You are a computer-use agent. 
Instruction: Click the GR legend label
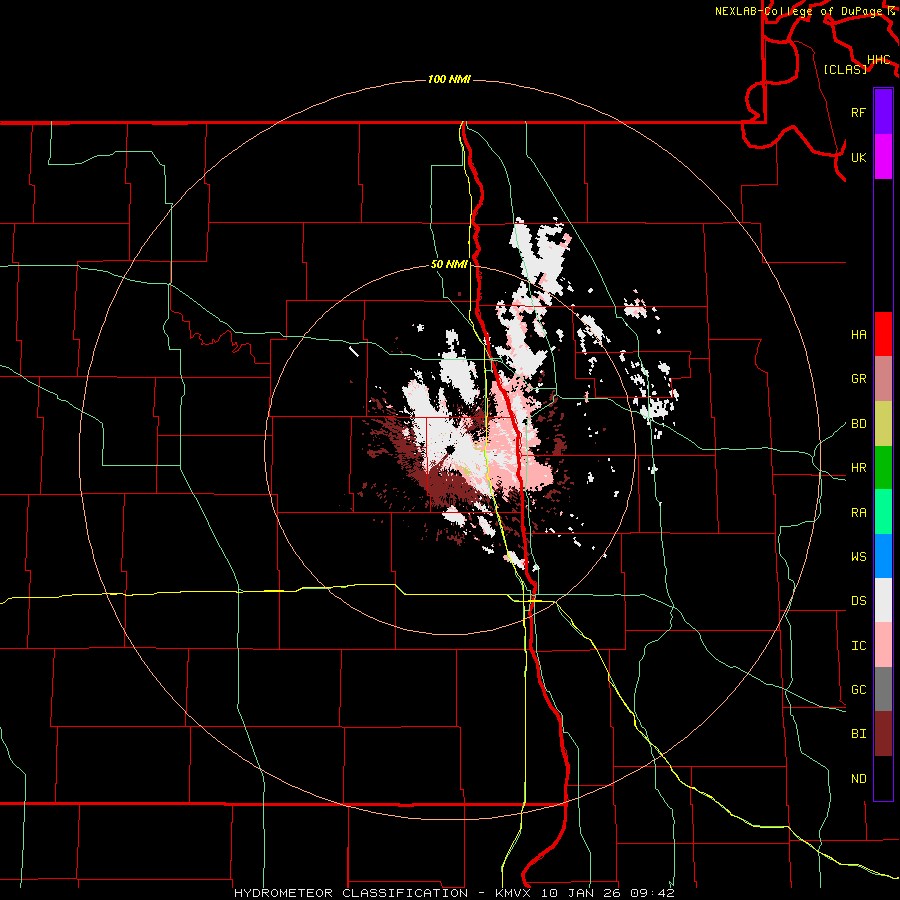(x=858, y=379)
